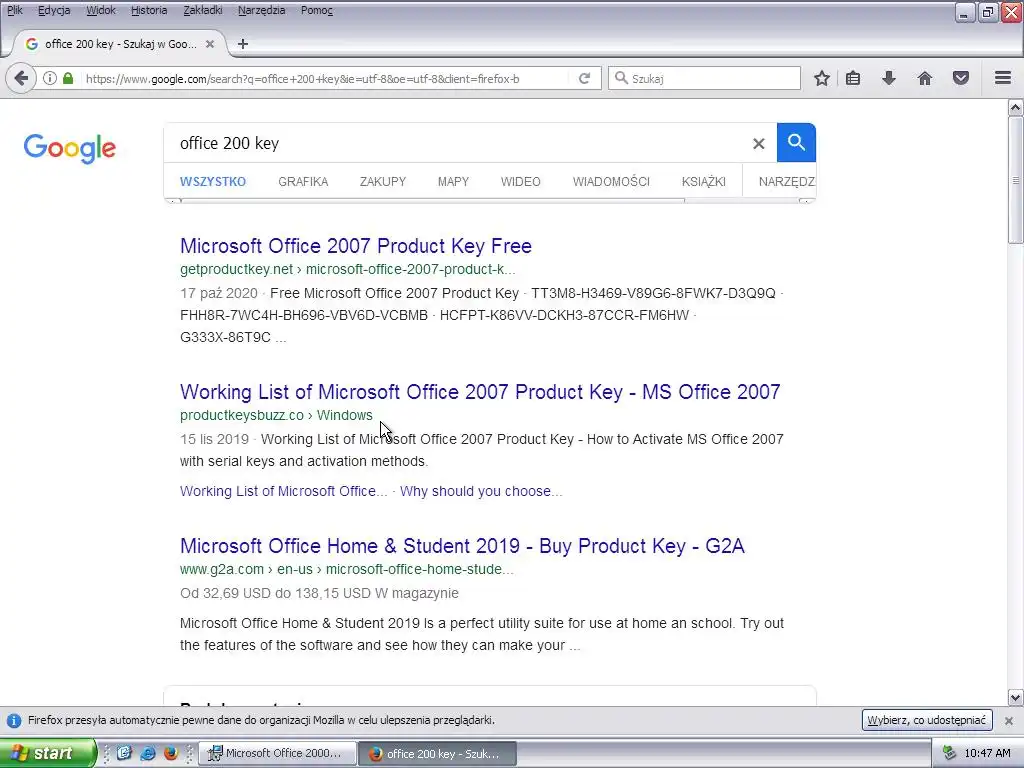The height and width of the screenshot is (768, 1024).
Task: Click the 'Szukaj' browser search box
Action: (704, 78)
